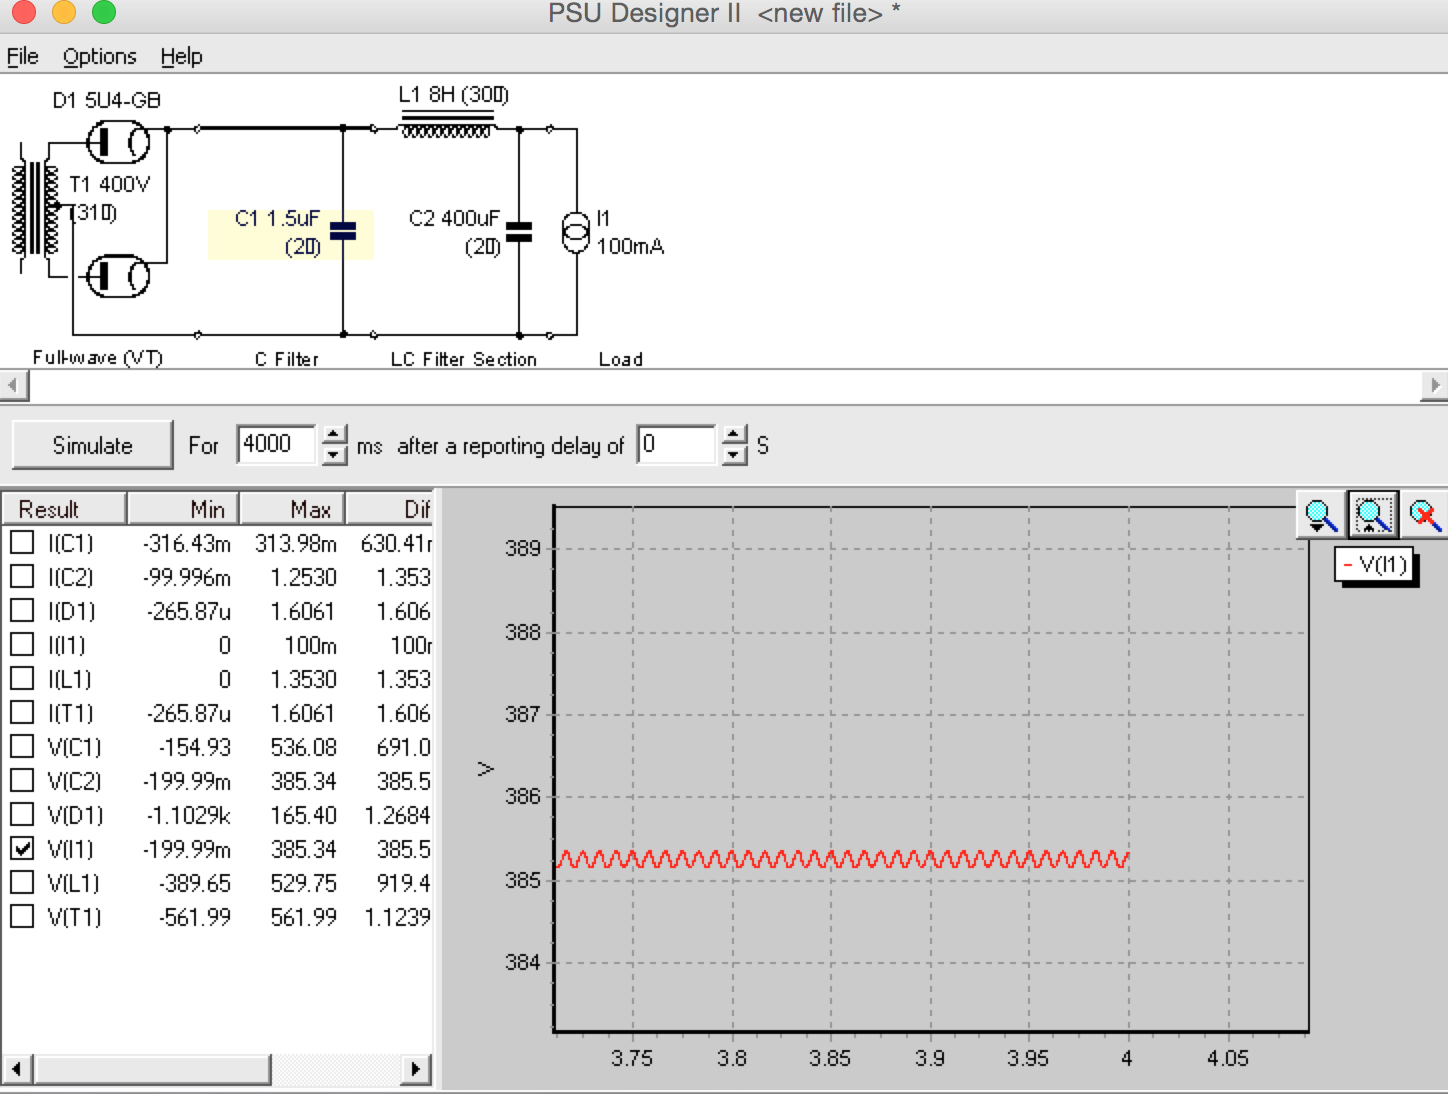Click the red V(I1) waveform trace
This screenshot has height=1094, width=1448.
coord(843,859)
